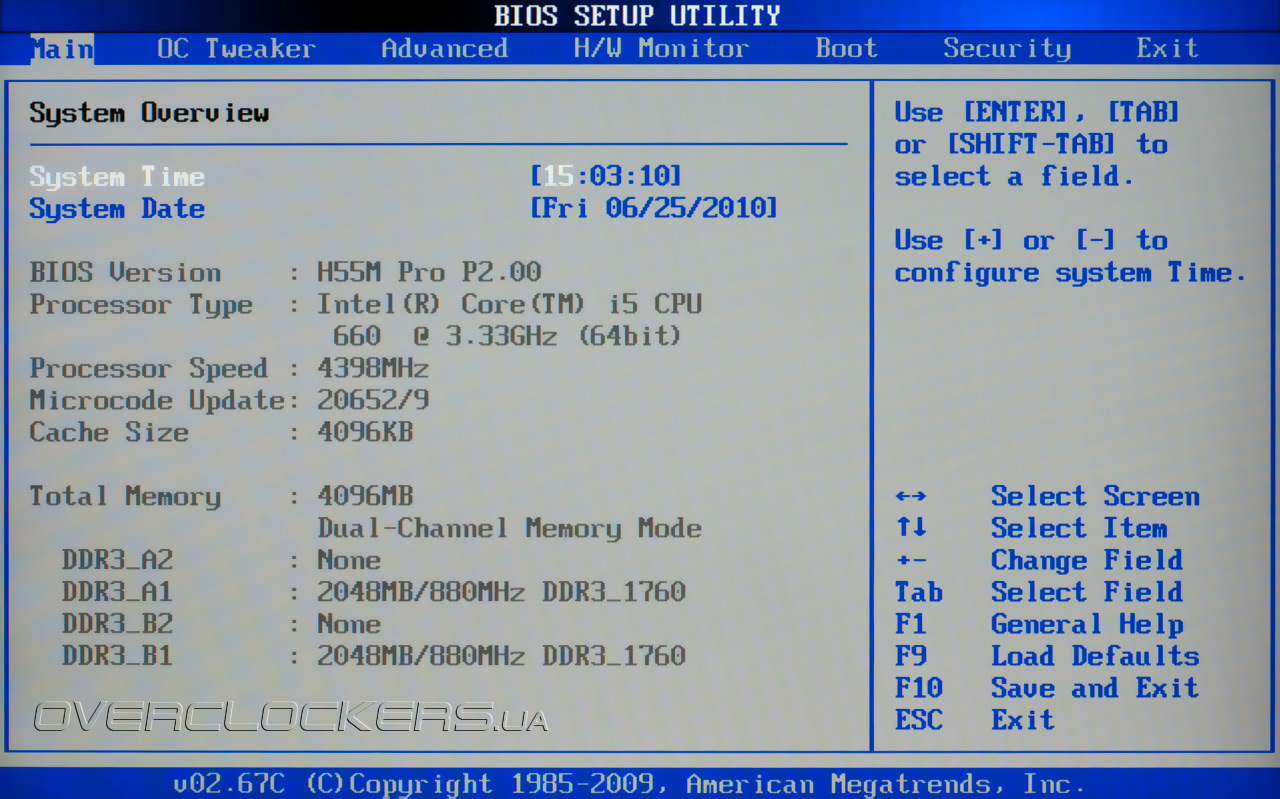The height and width of the screenshot is (799, 1280).
Task: Open the H/W Monitor tab
Action: pos(661,48)
